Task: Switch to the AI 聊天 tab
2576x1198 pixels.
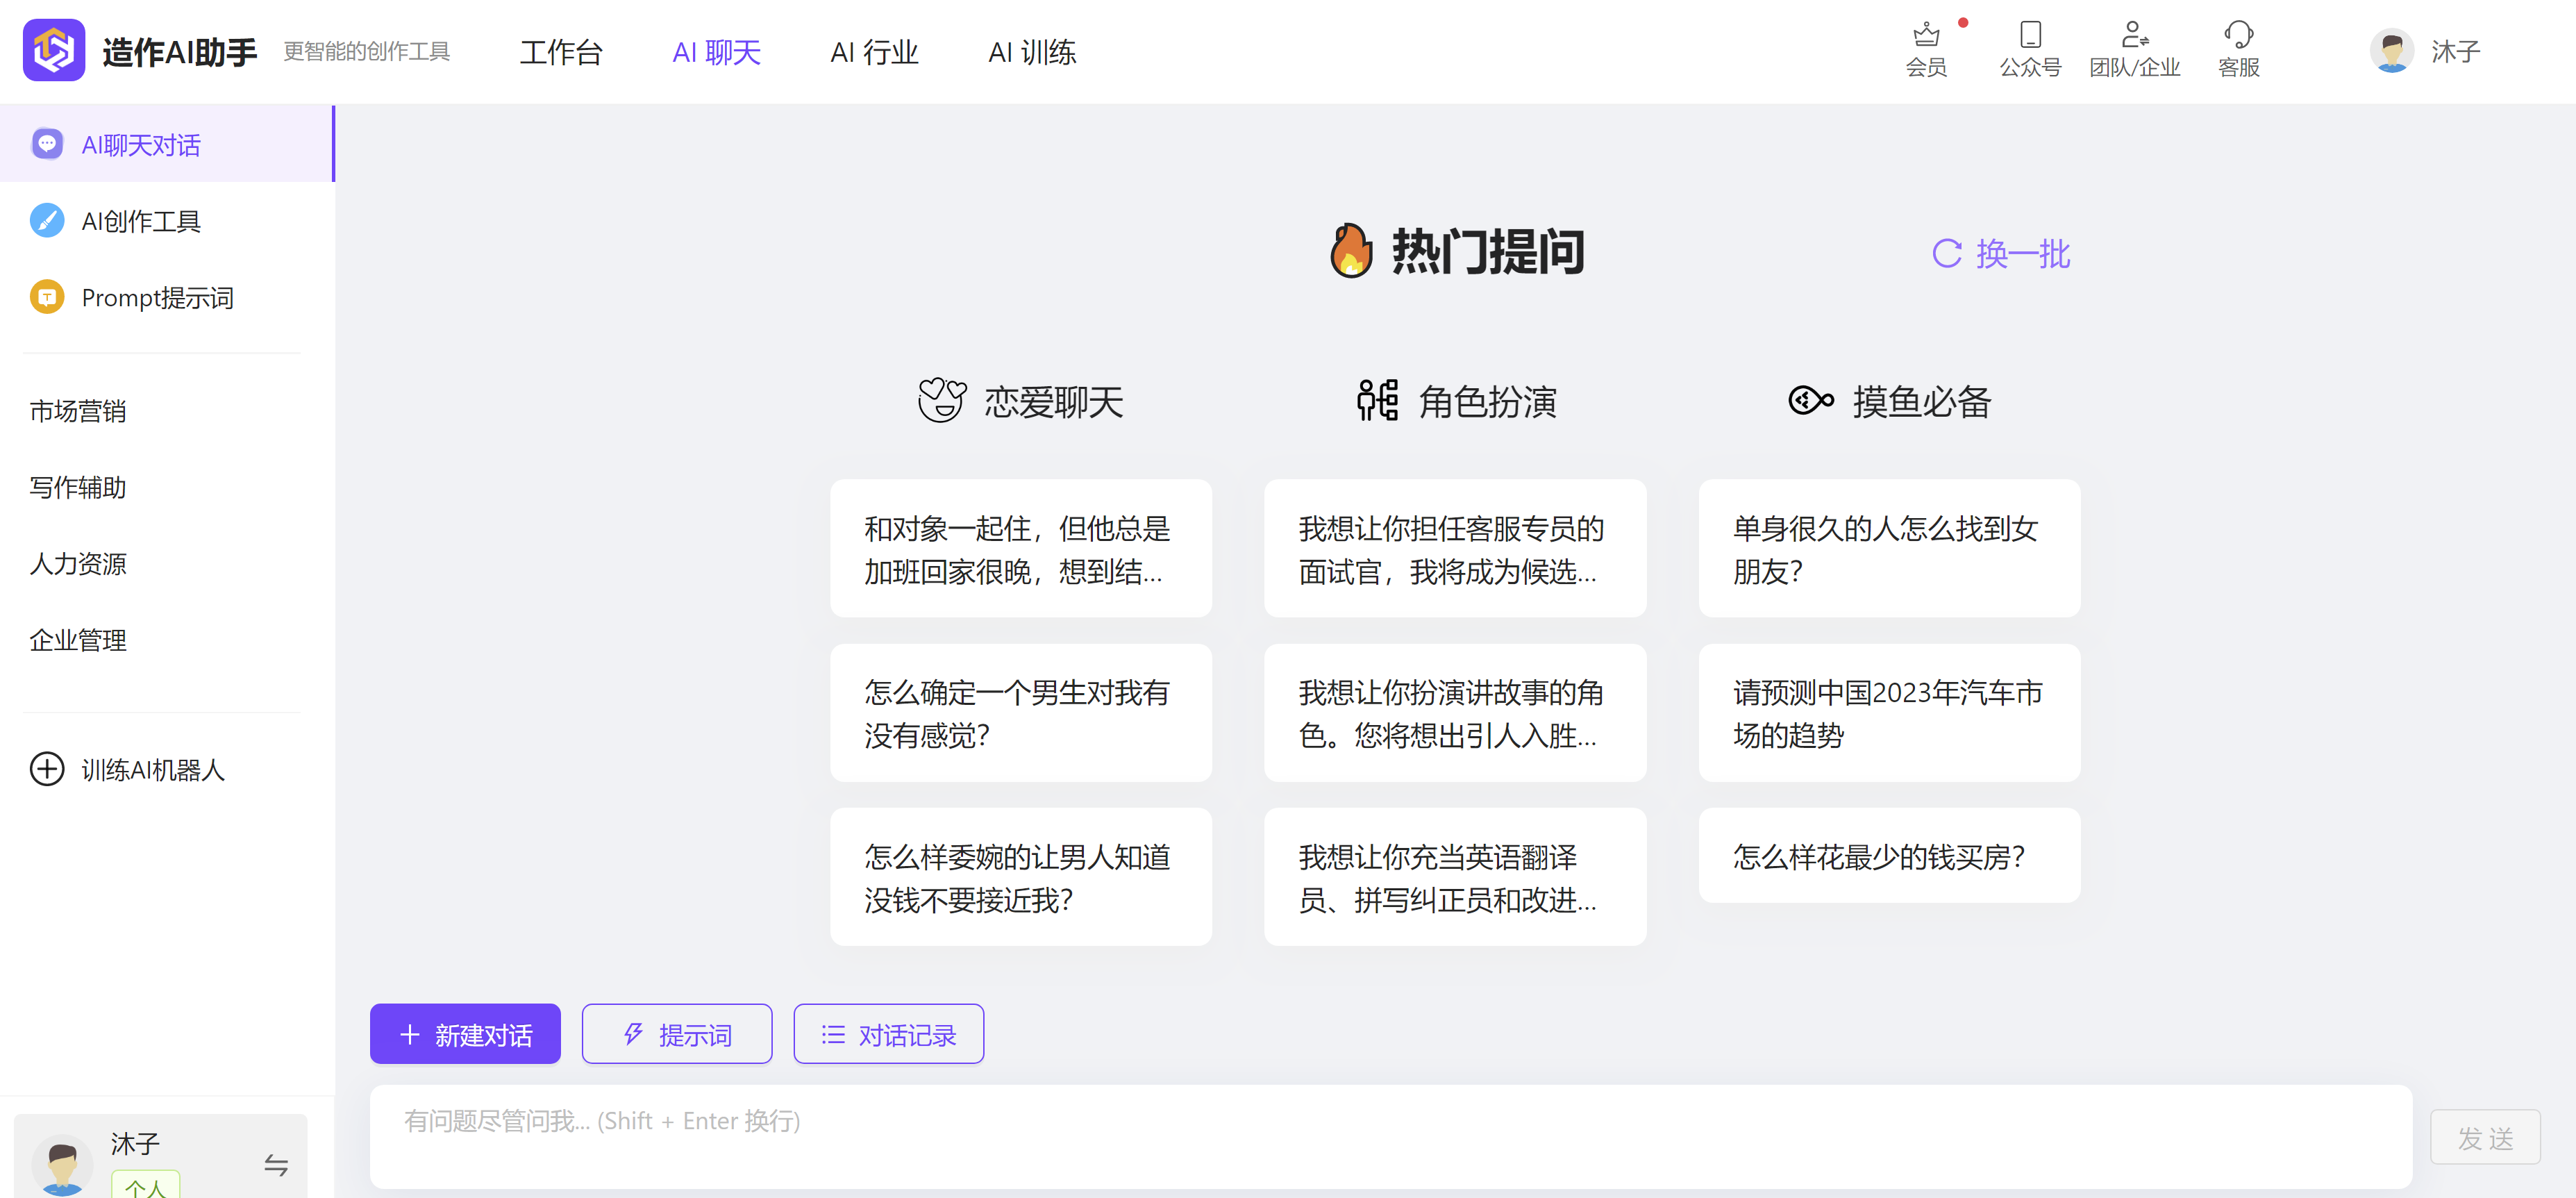Action: 717,52
